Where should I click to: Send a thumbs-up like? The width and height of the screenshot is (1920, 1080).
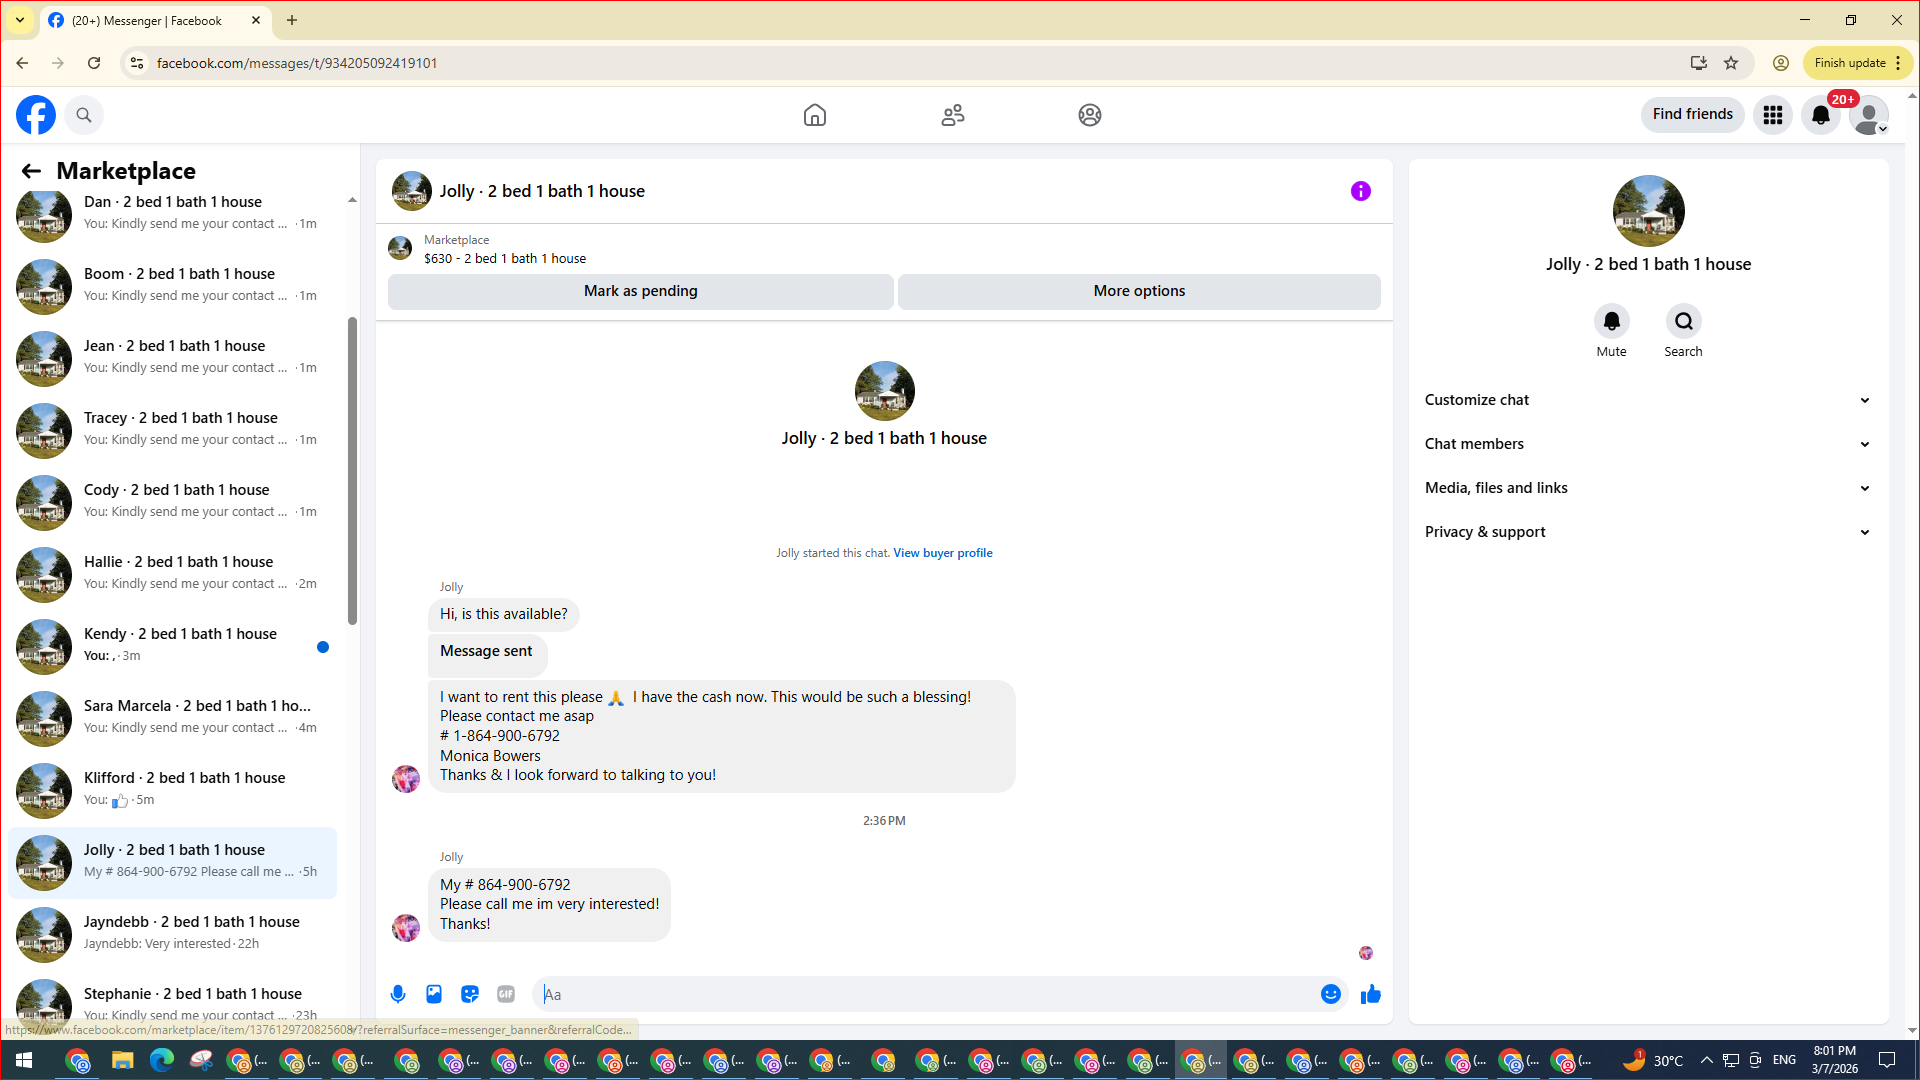[1370, 994]
